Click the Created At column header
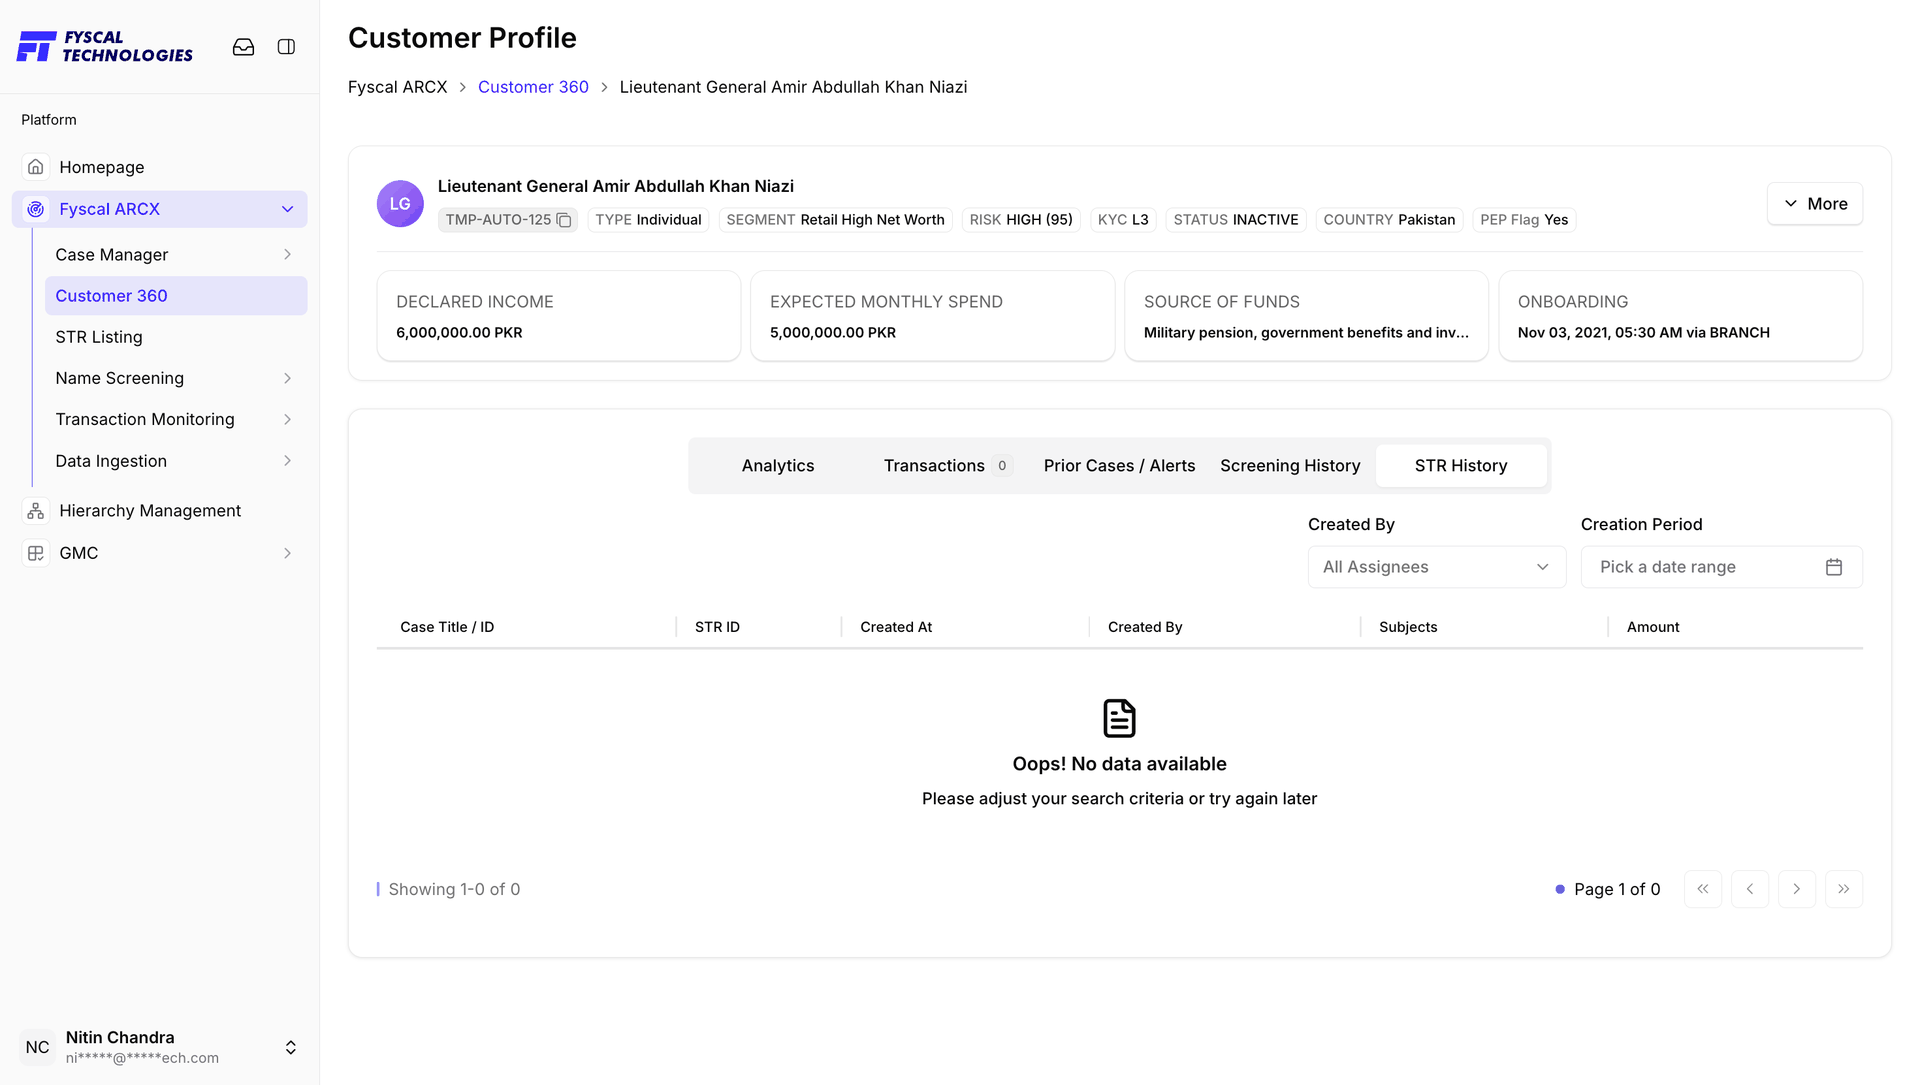The width and height of the screenshot is (1920, 1085). point(896,627)
